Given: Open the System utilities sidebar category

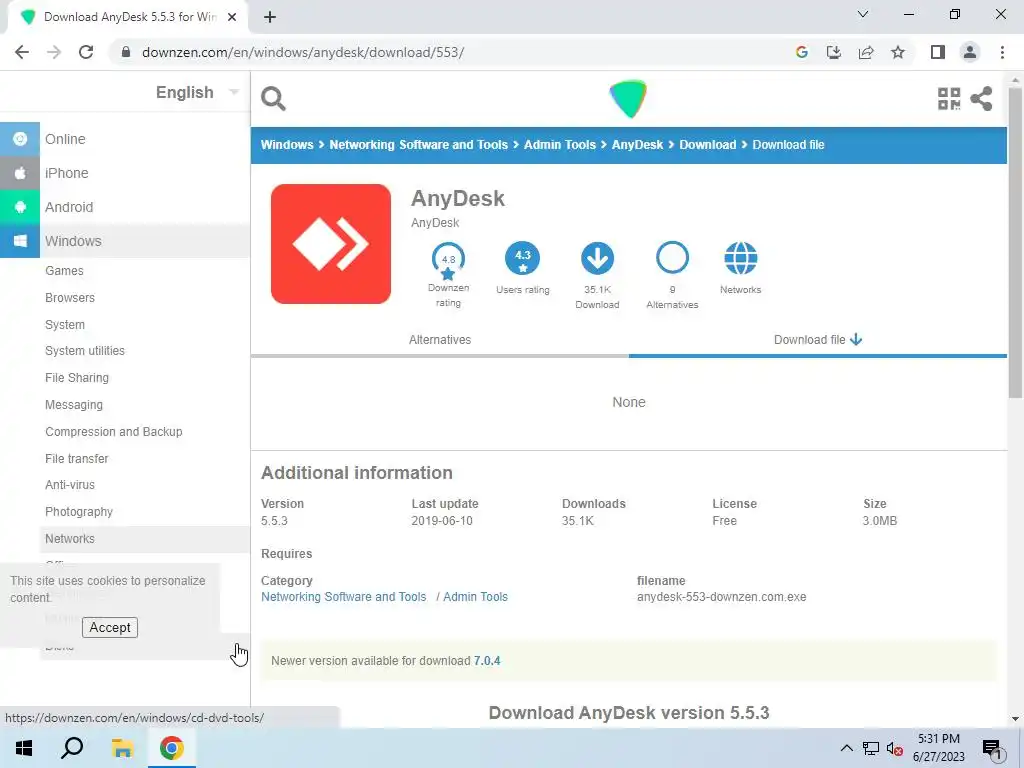Looking at the screenshot, I should click(x=85, y=351).
